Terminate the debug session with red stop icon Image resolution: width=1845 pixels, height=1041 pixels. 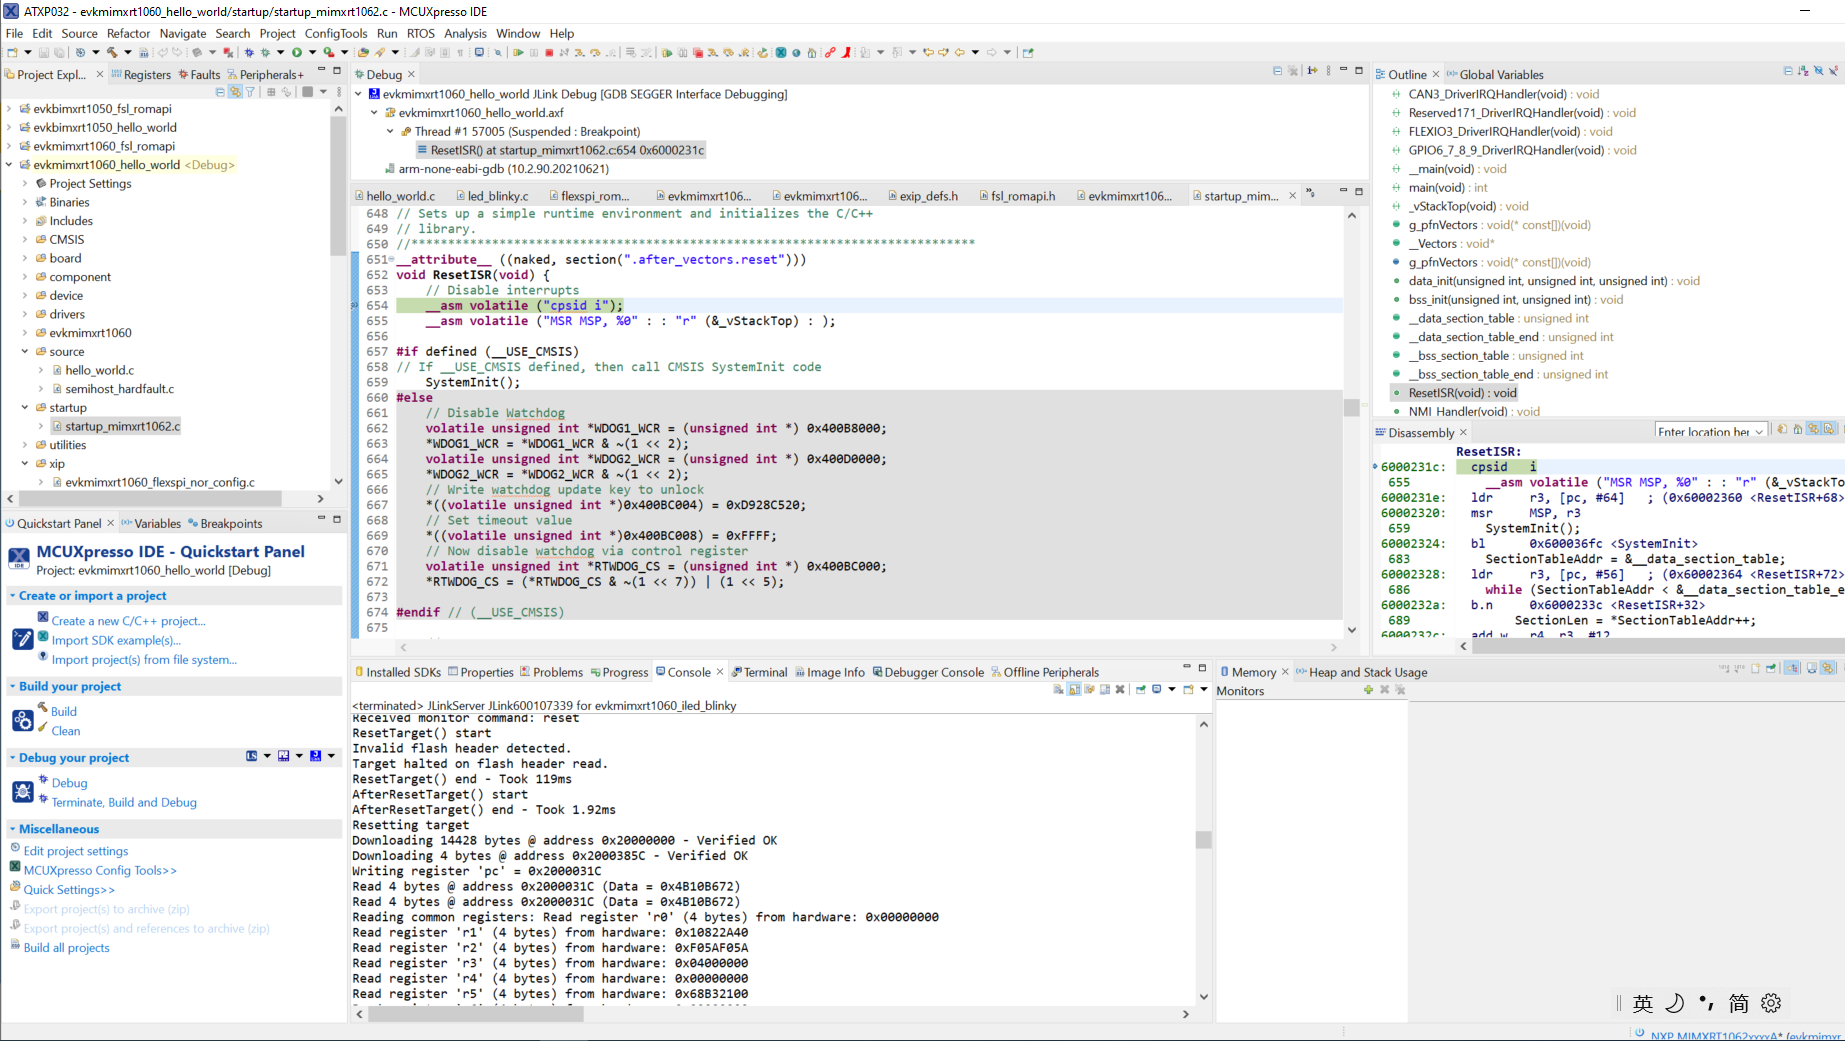[x=549, y=51]
